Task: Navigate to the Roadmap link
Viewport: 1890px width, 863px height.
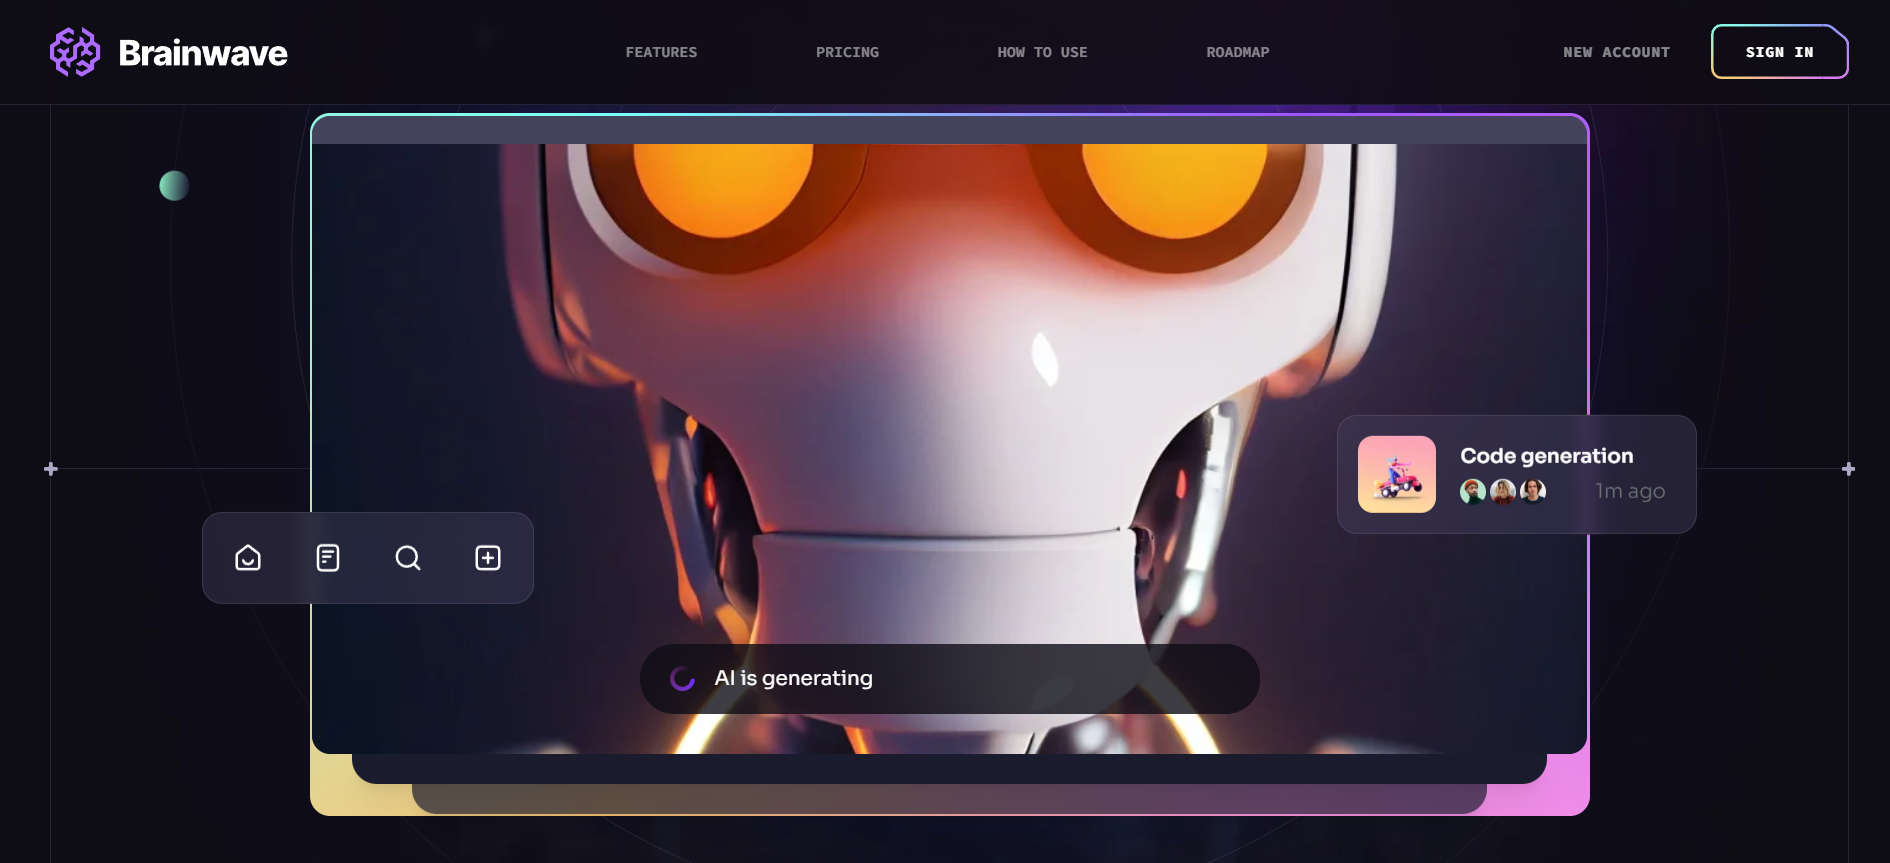Action: [x=1237, y=52]
